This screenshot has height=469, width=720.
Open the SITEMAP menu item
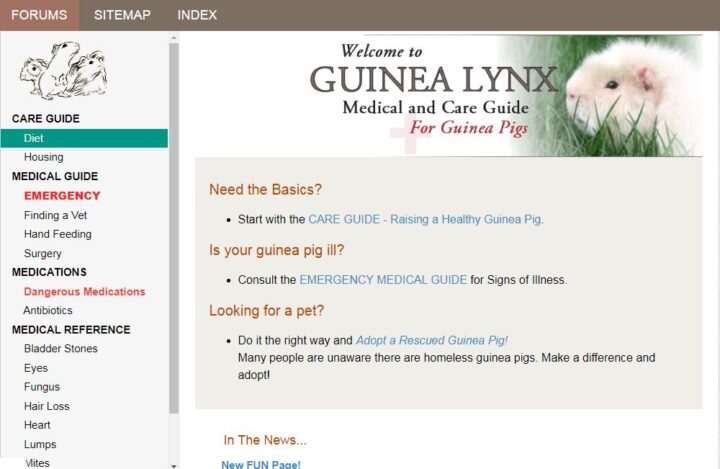[122, 15]
